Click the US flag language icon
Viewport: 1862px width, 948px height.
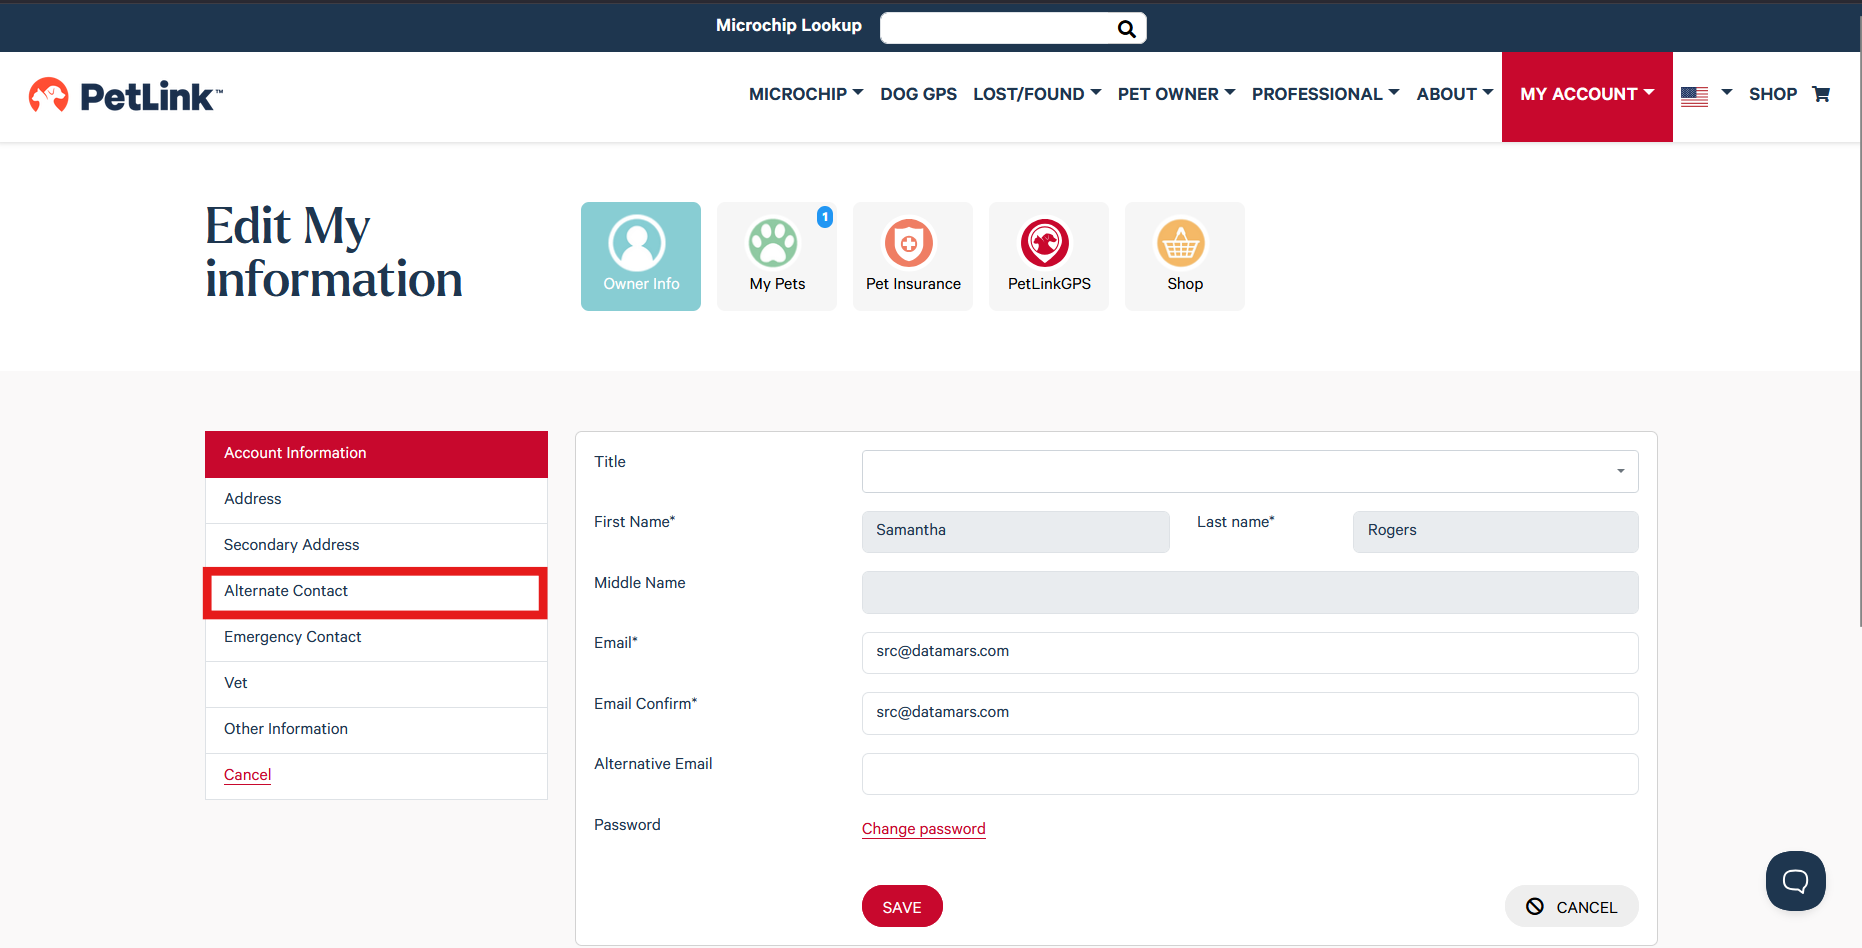pos(1694,96)
